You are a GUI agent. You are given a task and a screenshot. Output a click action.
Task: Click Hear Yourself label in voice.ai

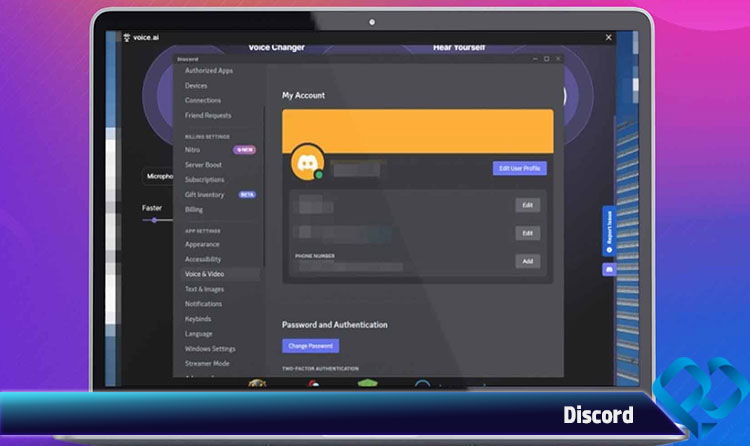tap(459, 47)
